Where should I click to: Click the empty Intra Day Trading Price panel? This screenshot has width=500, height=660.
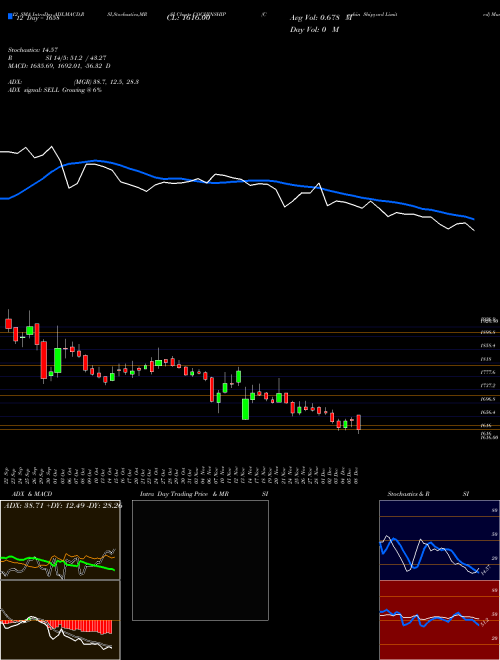(200, 560)
